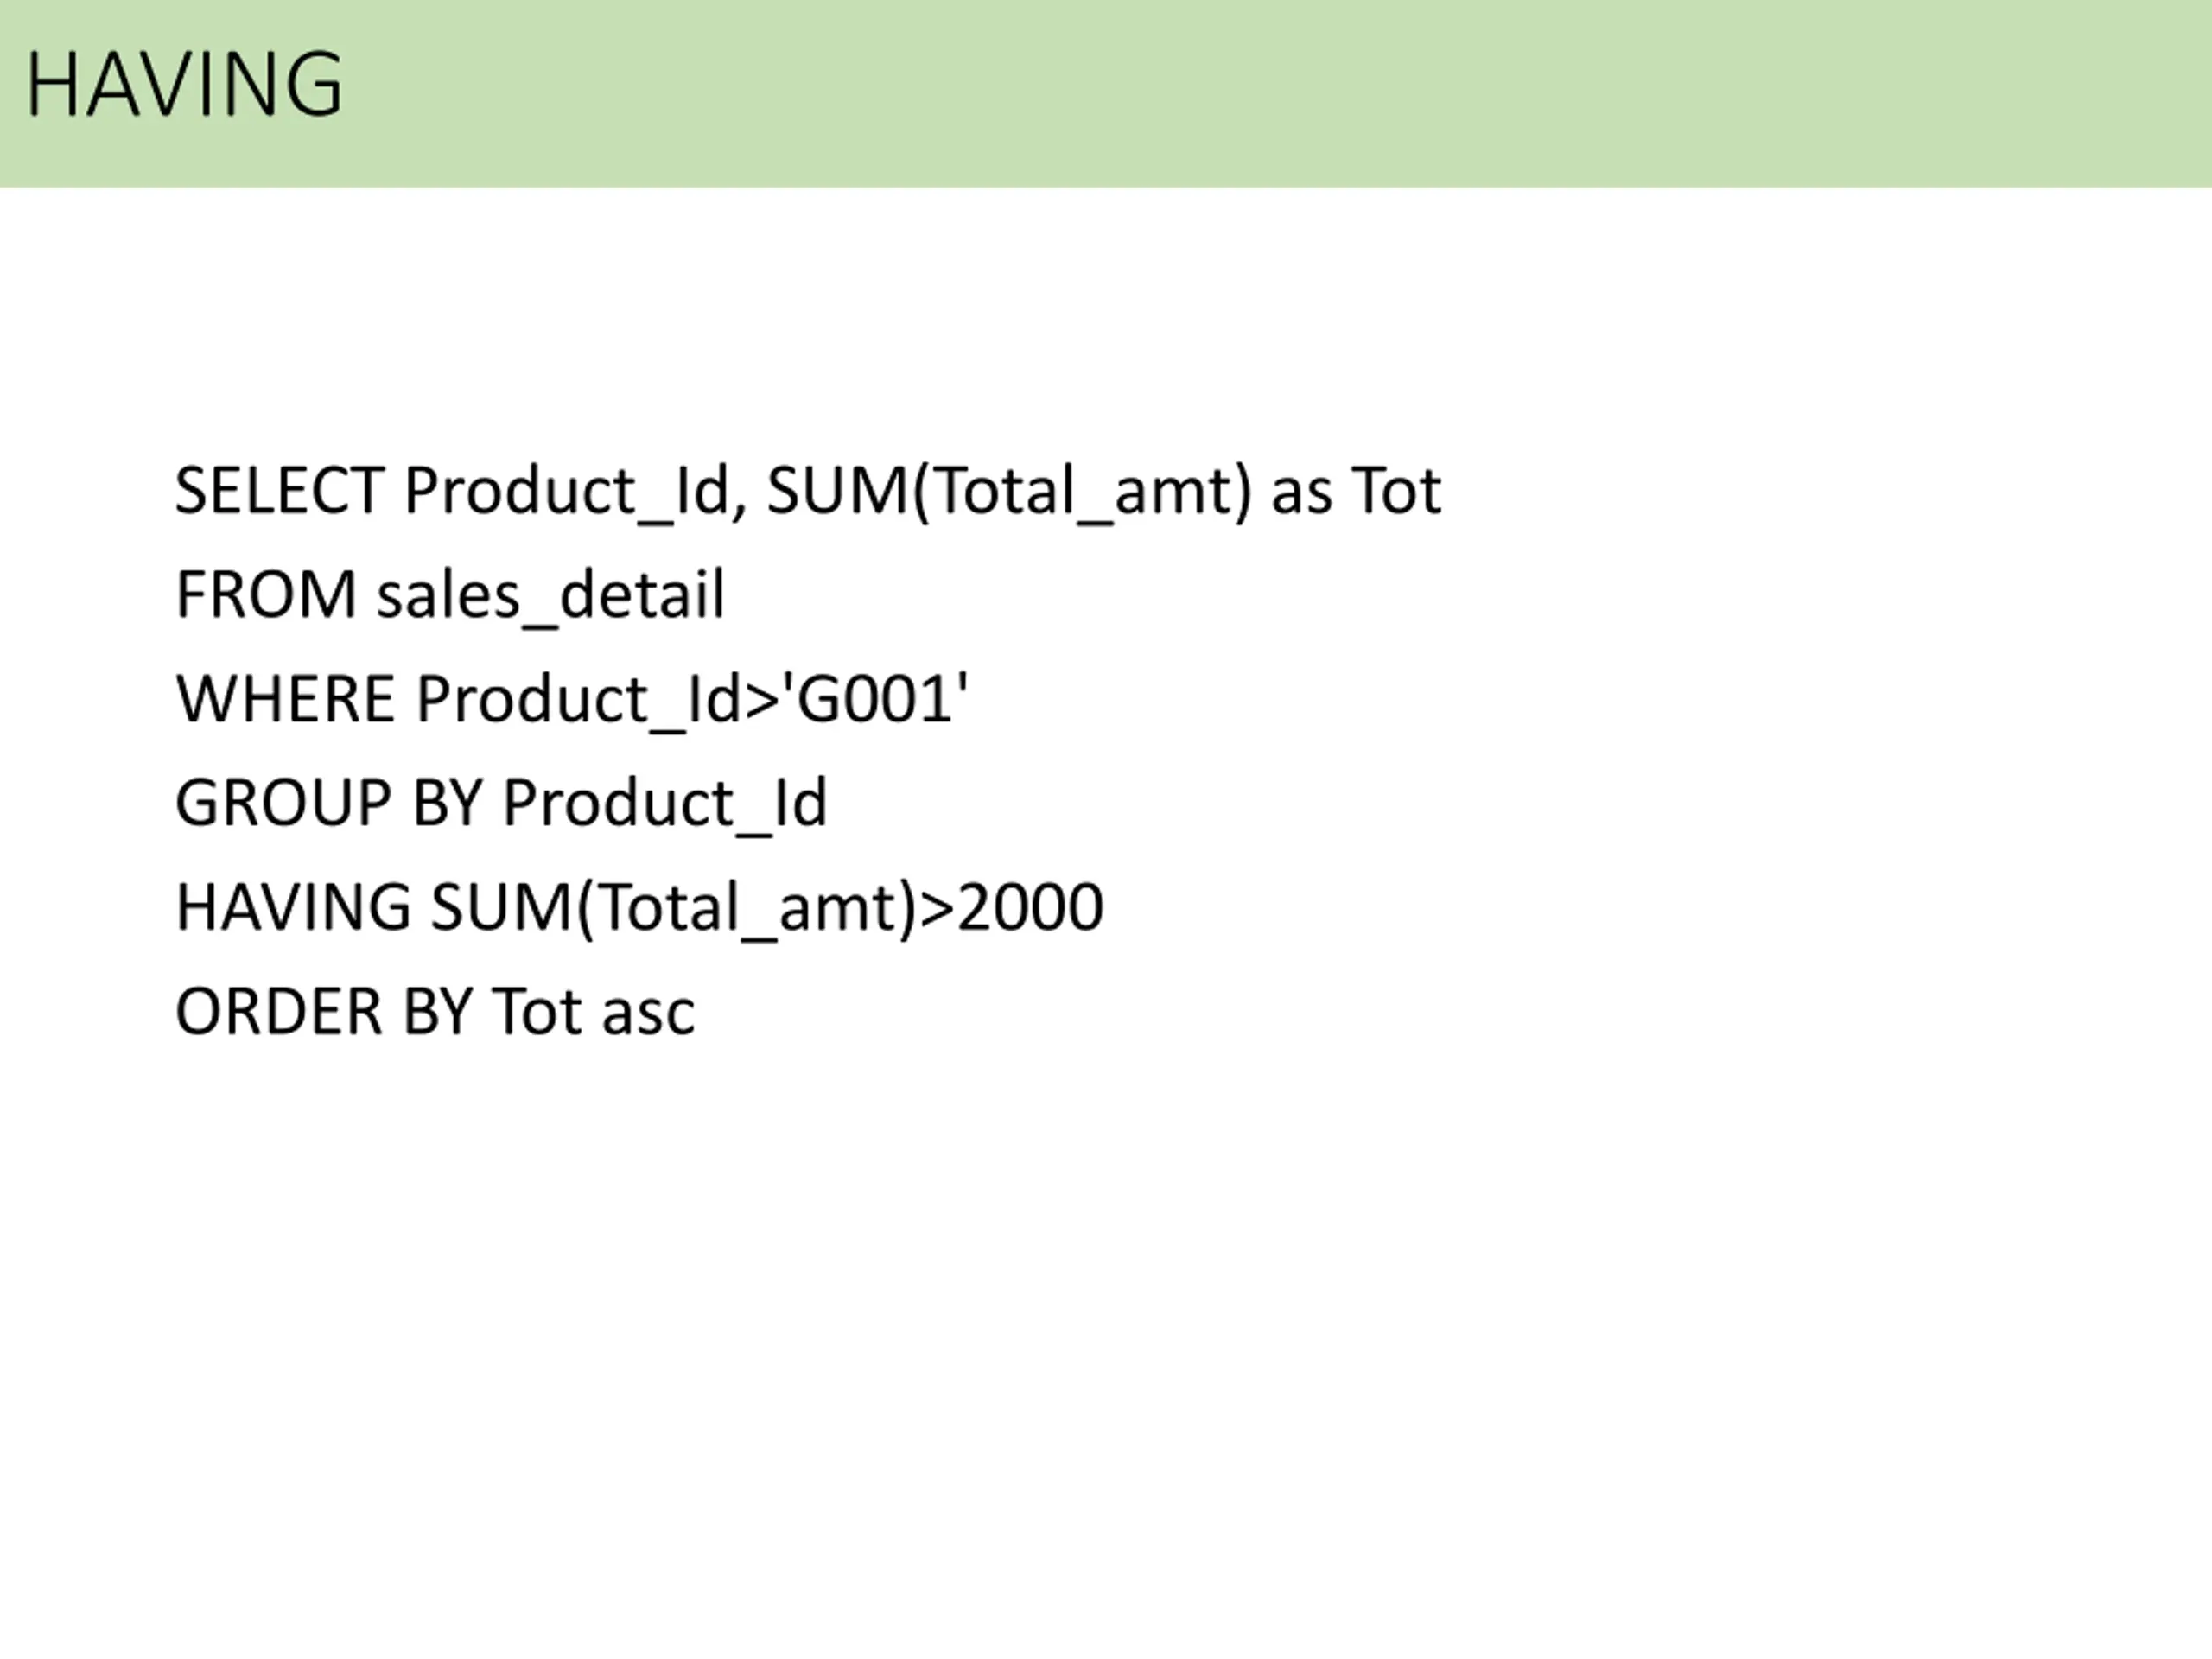Click the asc keyword at the query end
Image resolution: width=2212 pixels, height=1659 pixels.
pos(648,1013)
